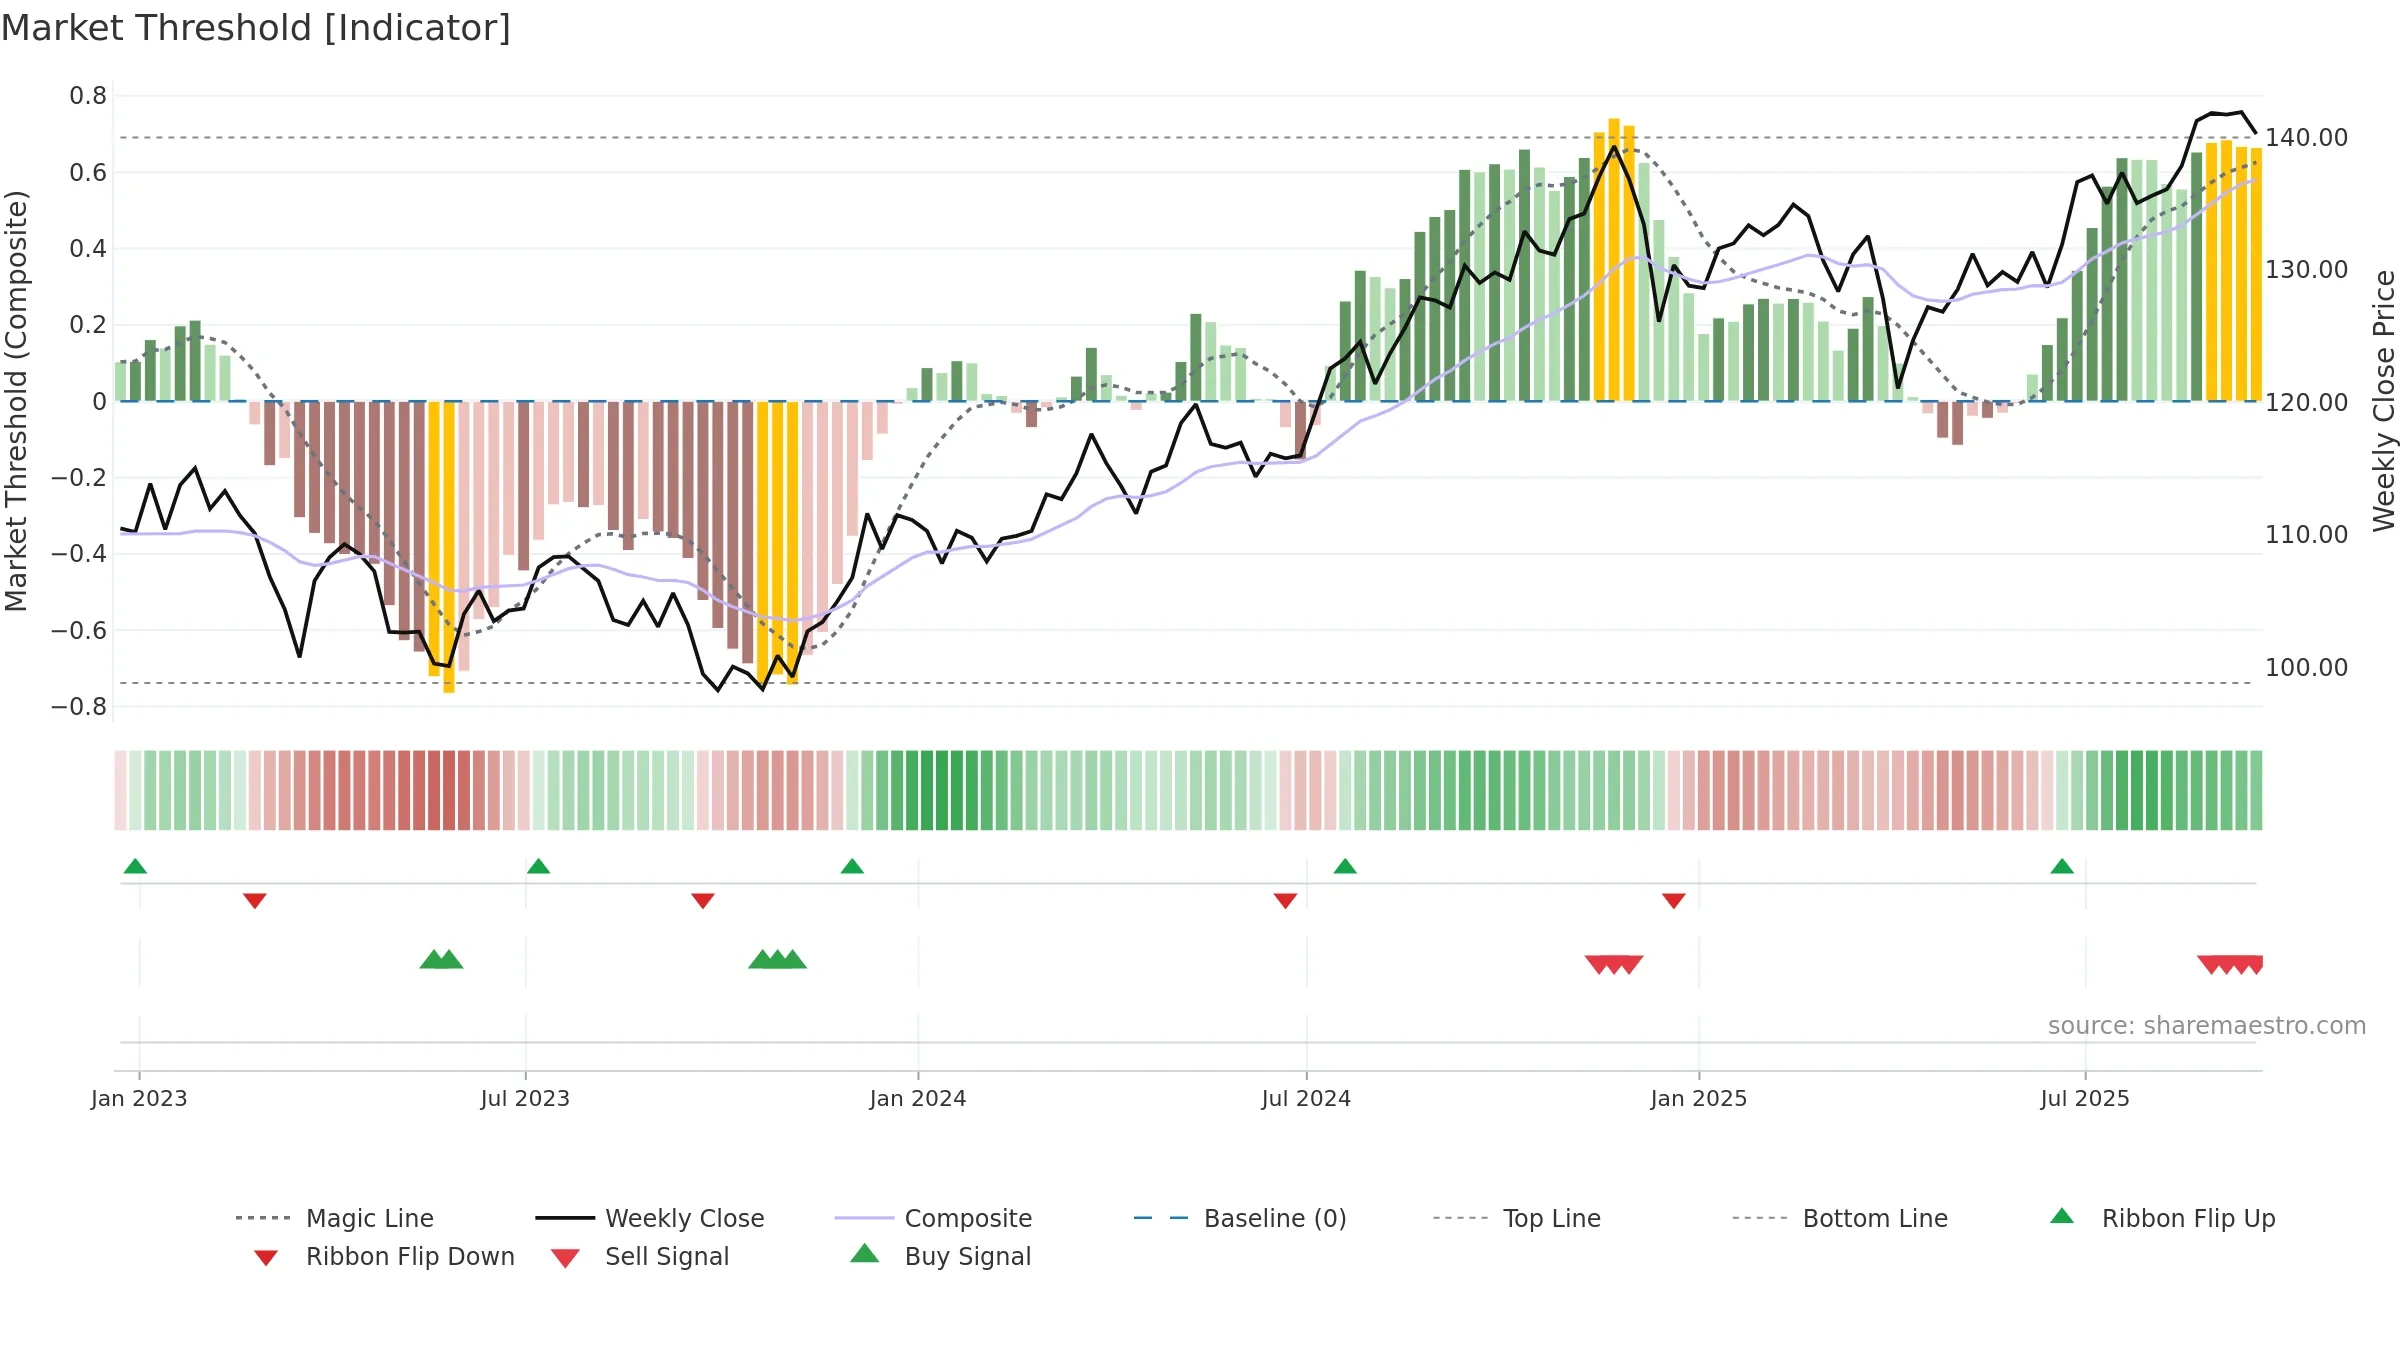Toggle the Bottom Line legend entry

pos(1840,1218)
